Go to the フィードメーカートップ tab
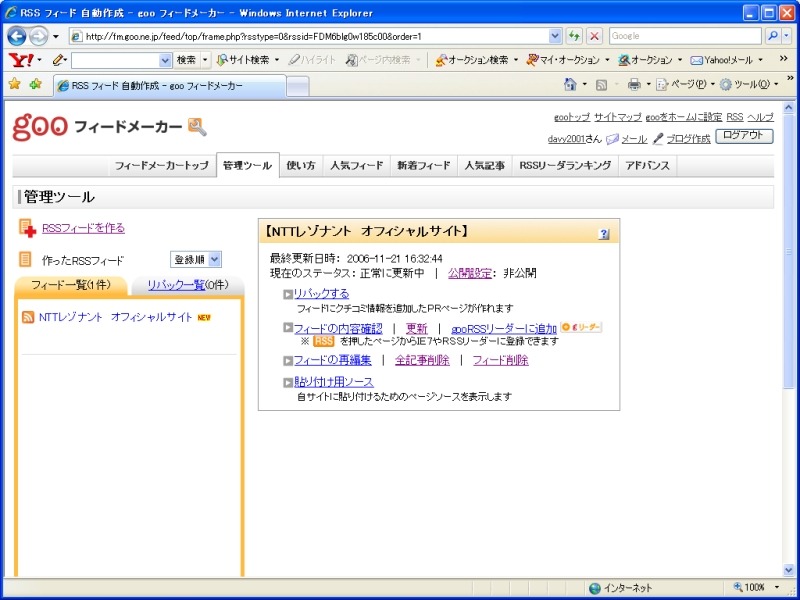The width and height of the screenshot is (800, 600). [162, 165]
